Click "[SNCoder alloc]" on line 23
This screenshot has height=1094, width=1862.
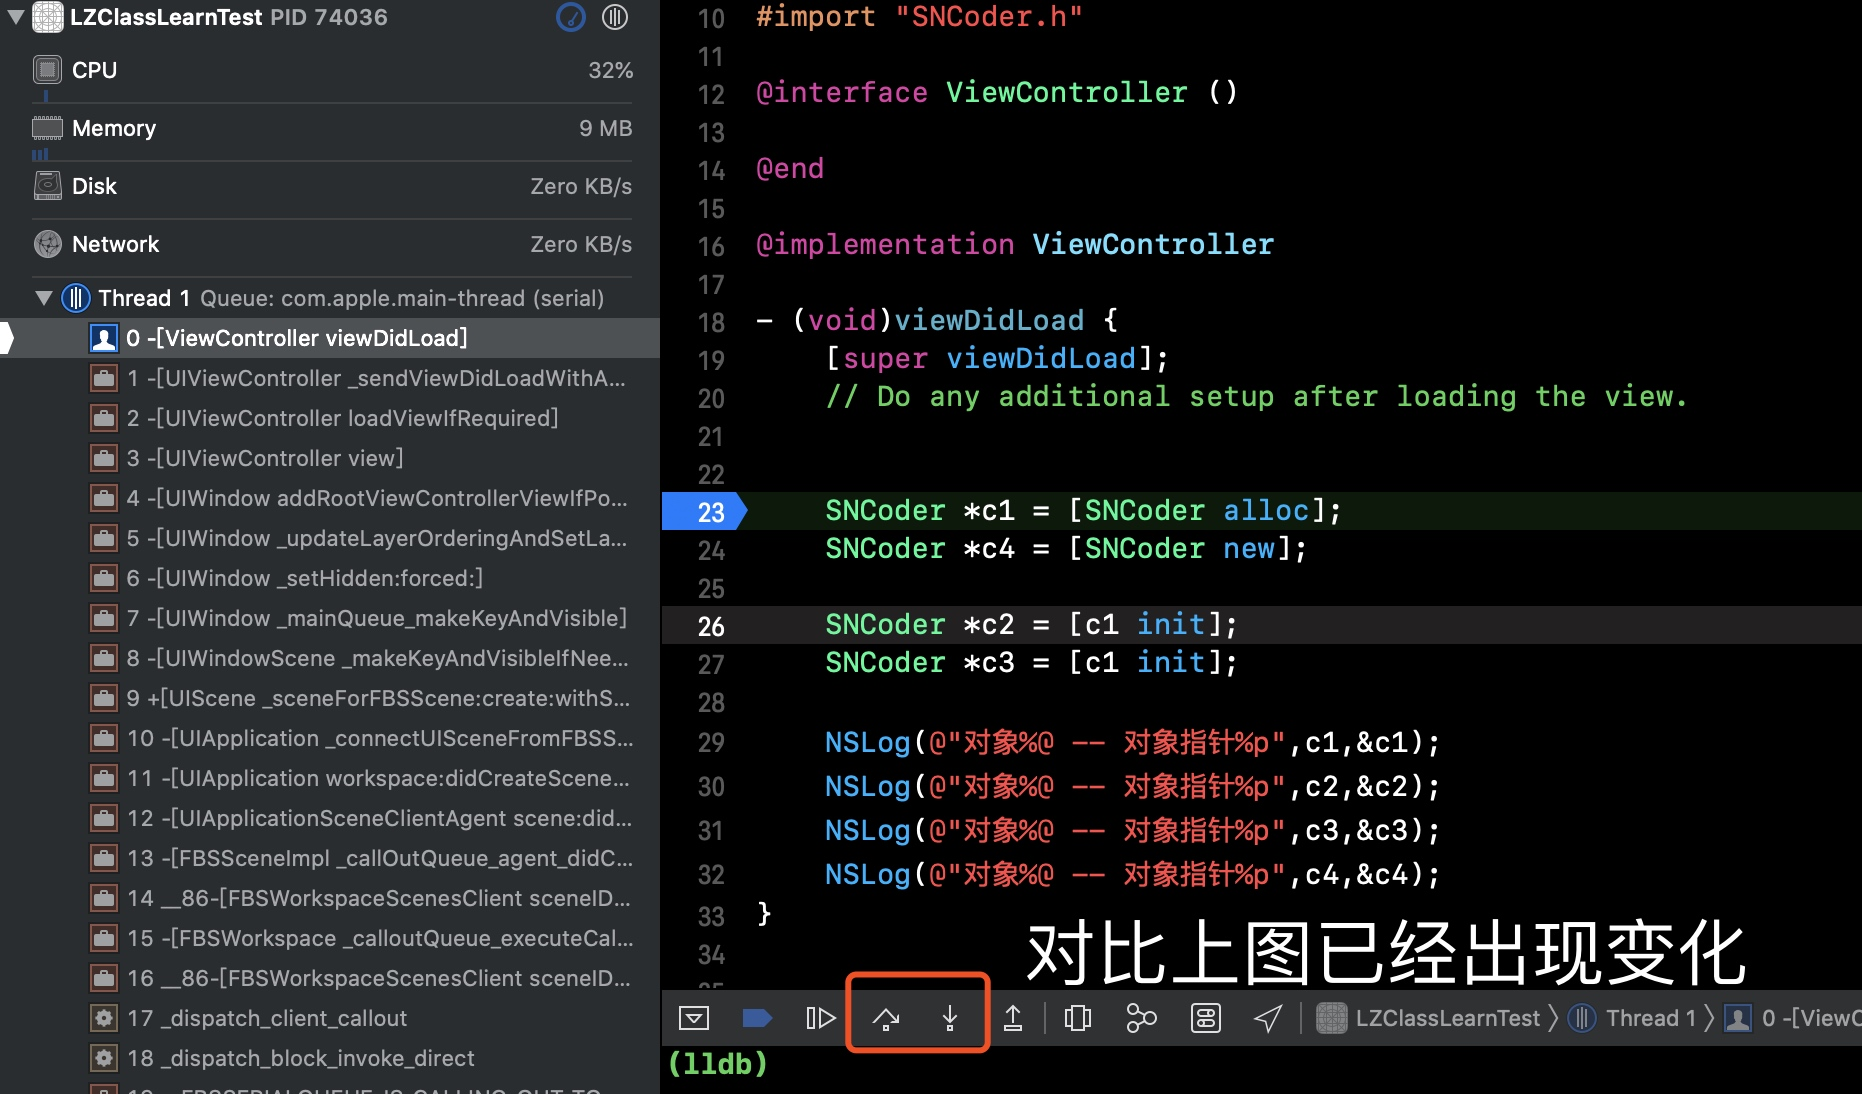click(x=1197, y=511)
